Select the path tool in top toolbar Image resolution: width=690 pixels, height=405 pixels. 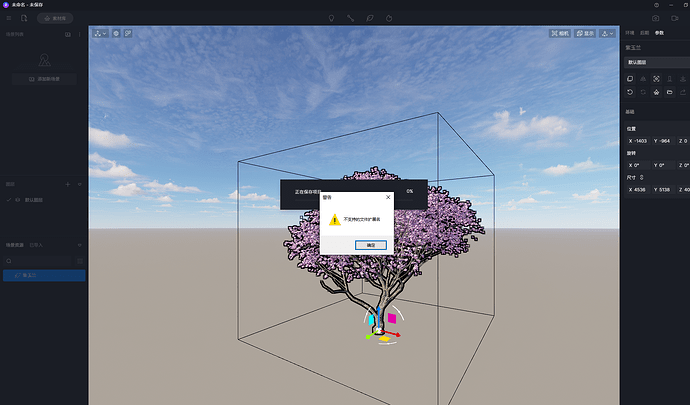click(x=351, y=18)
